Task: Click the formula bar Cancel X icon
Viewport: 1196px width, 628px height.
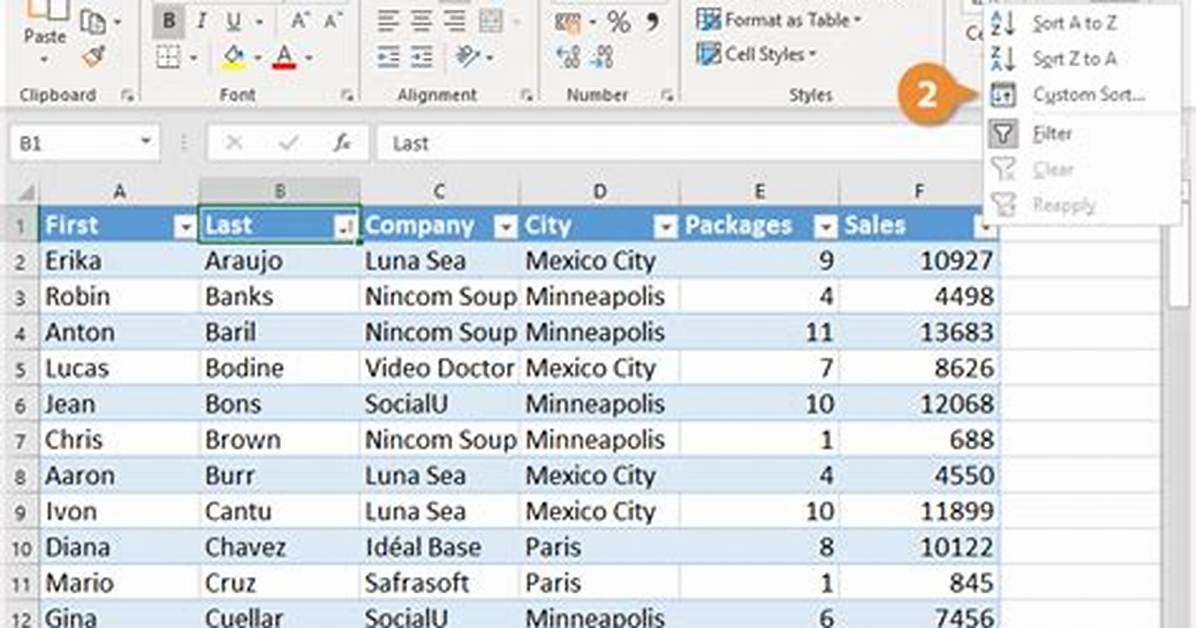Action: coord(234,143)
